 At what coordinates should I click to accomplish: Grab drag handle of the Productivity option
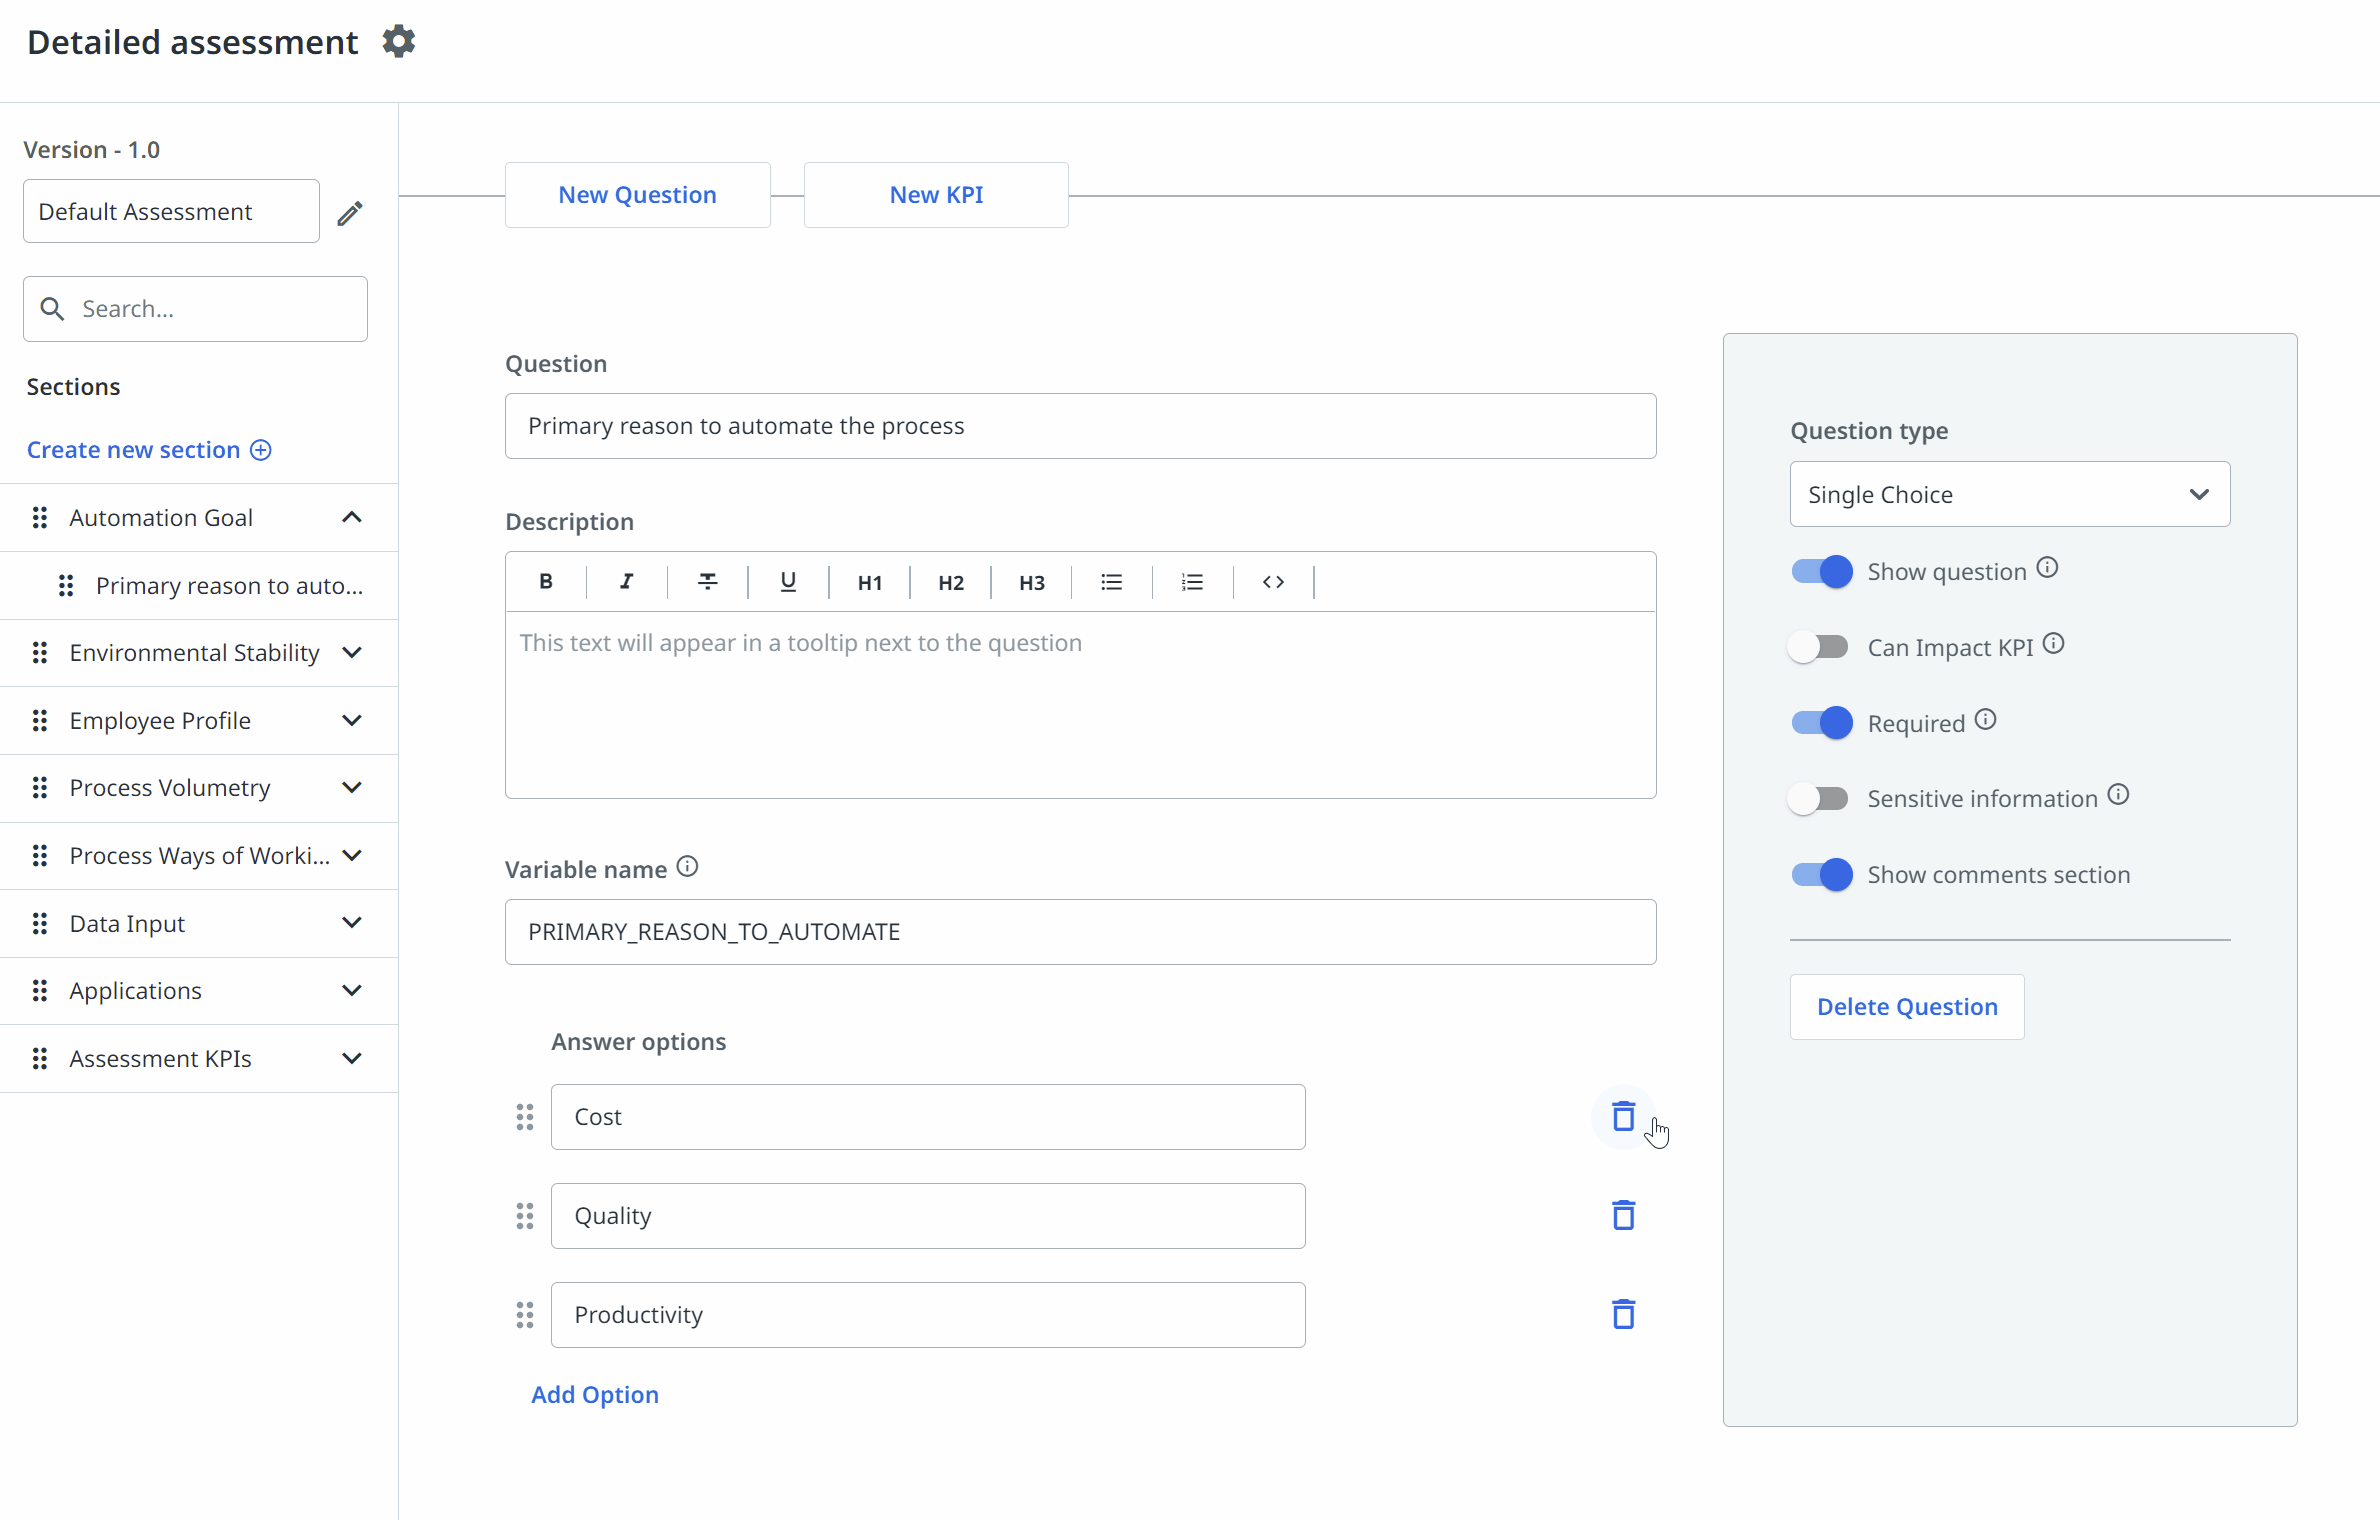pos(525,1315)
